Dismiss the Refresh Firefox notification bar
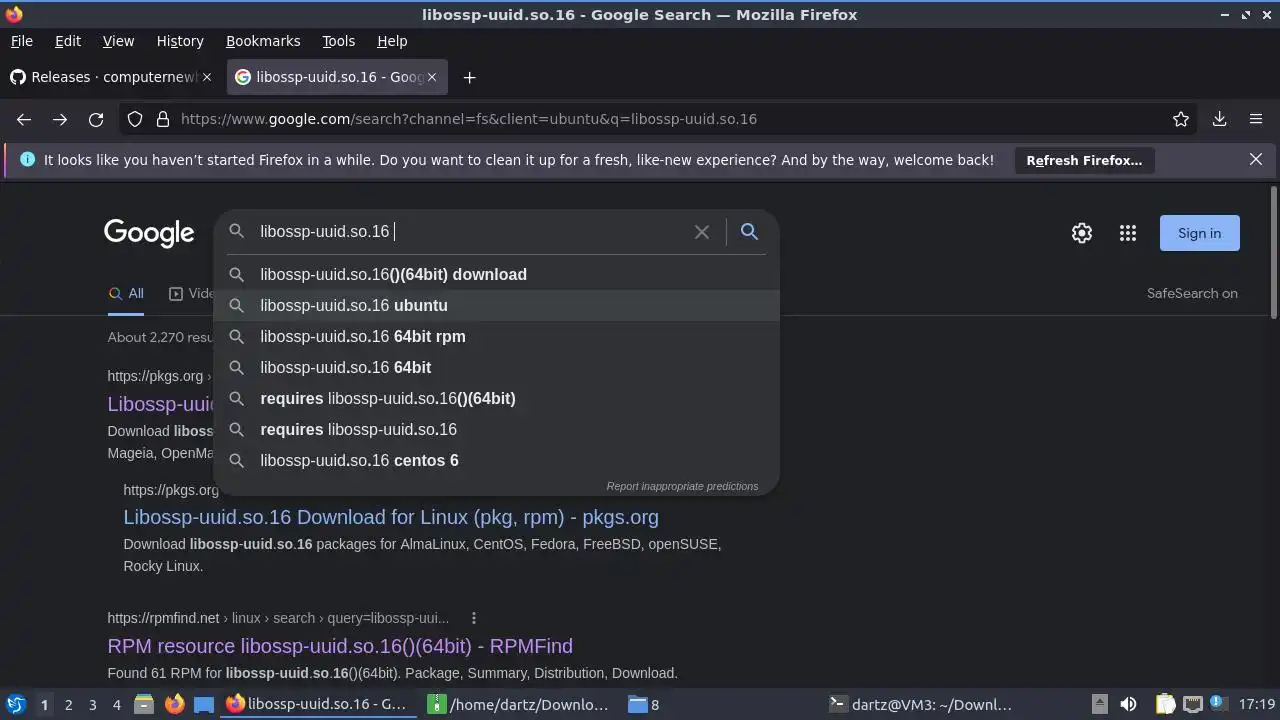 tap(1256, 159)
